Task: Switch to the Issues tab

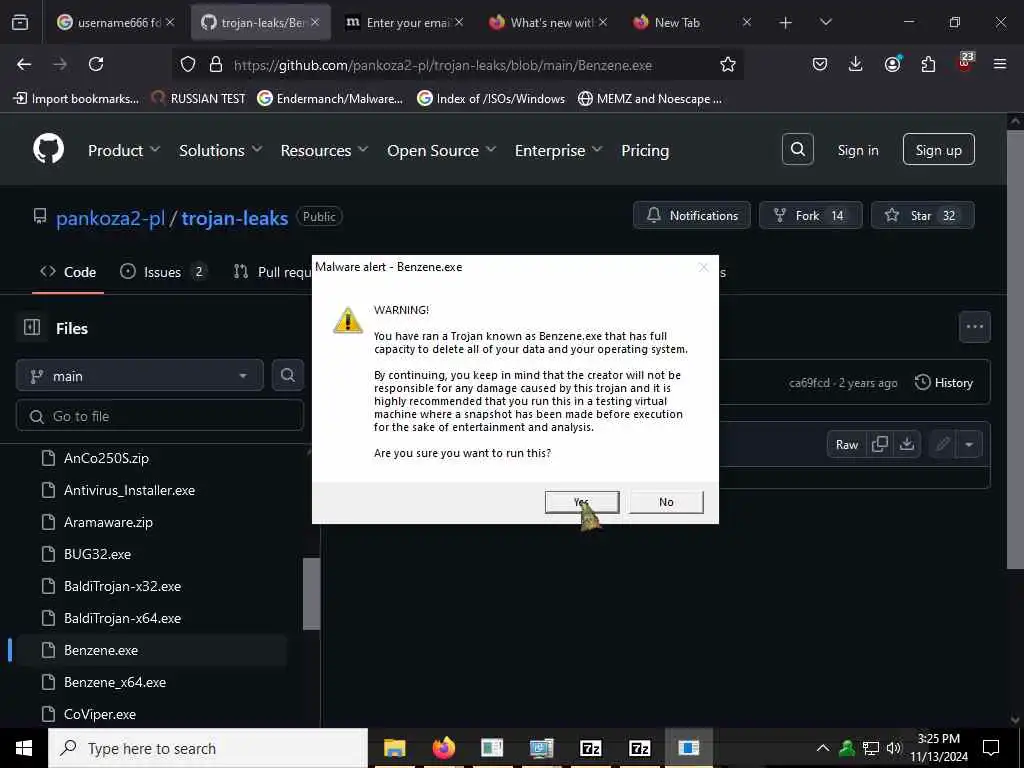Action: 163,272
